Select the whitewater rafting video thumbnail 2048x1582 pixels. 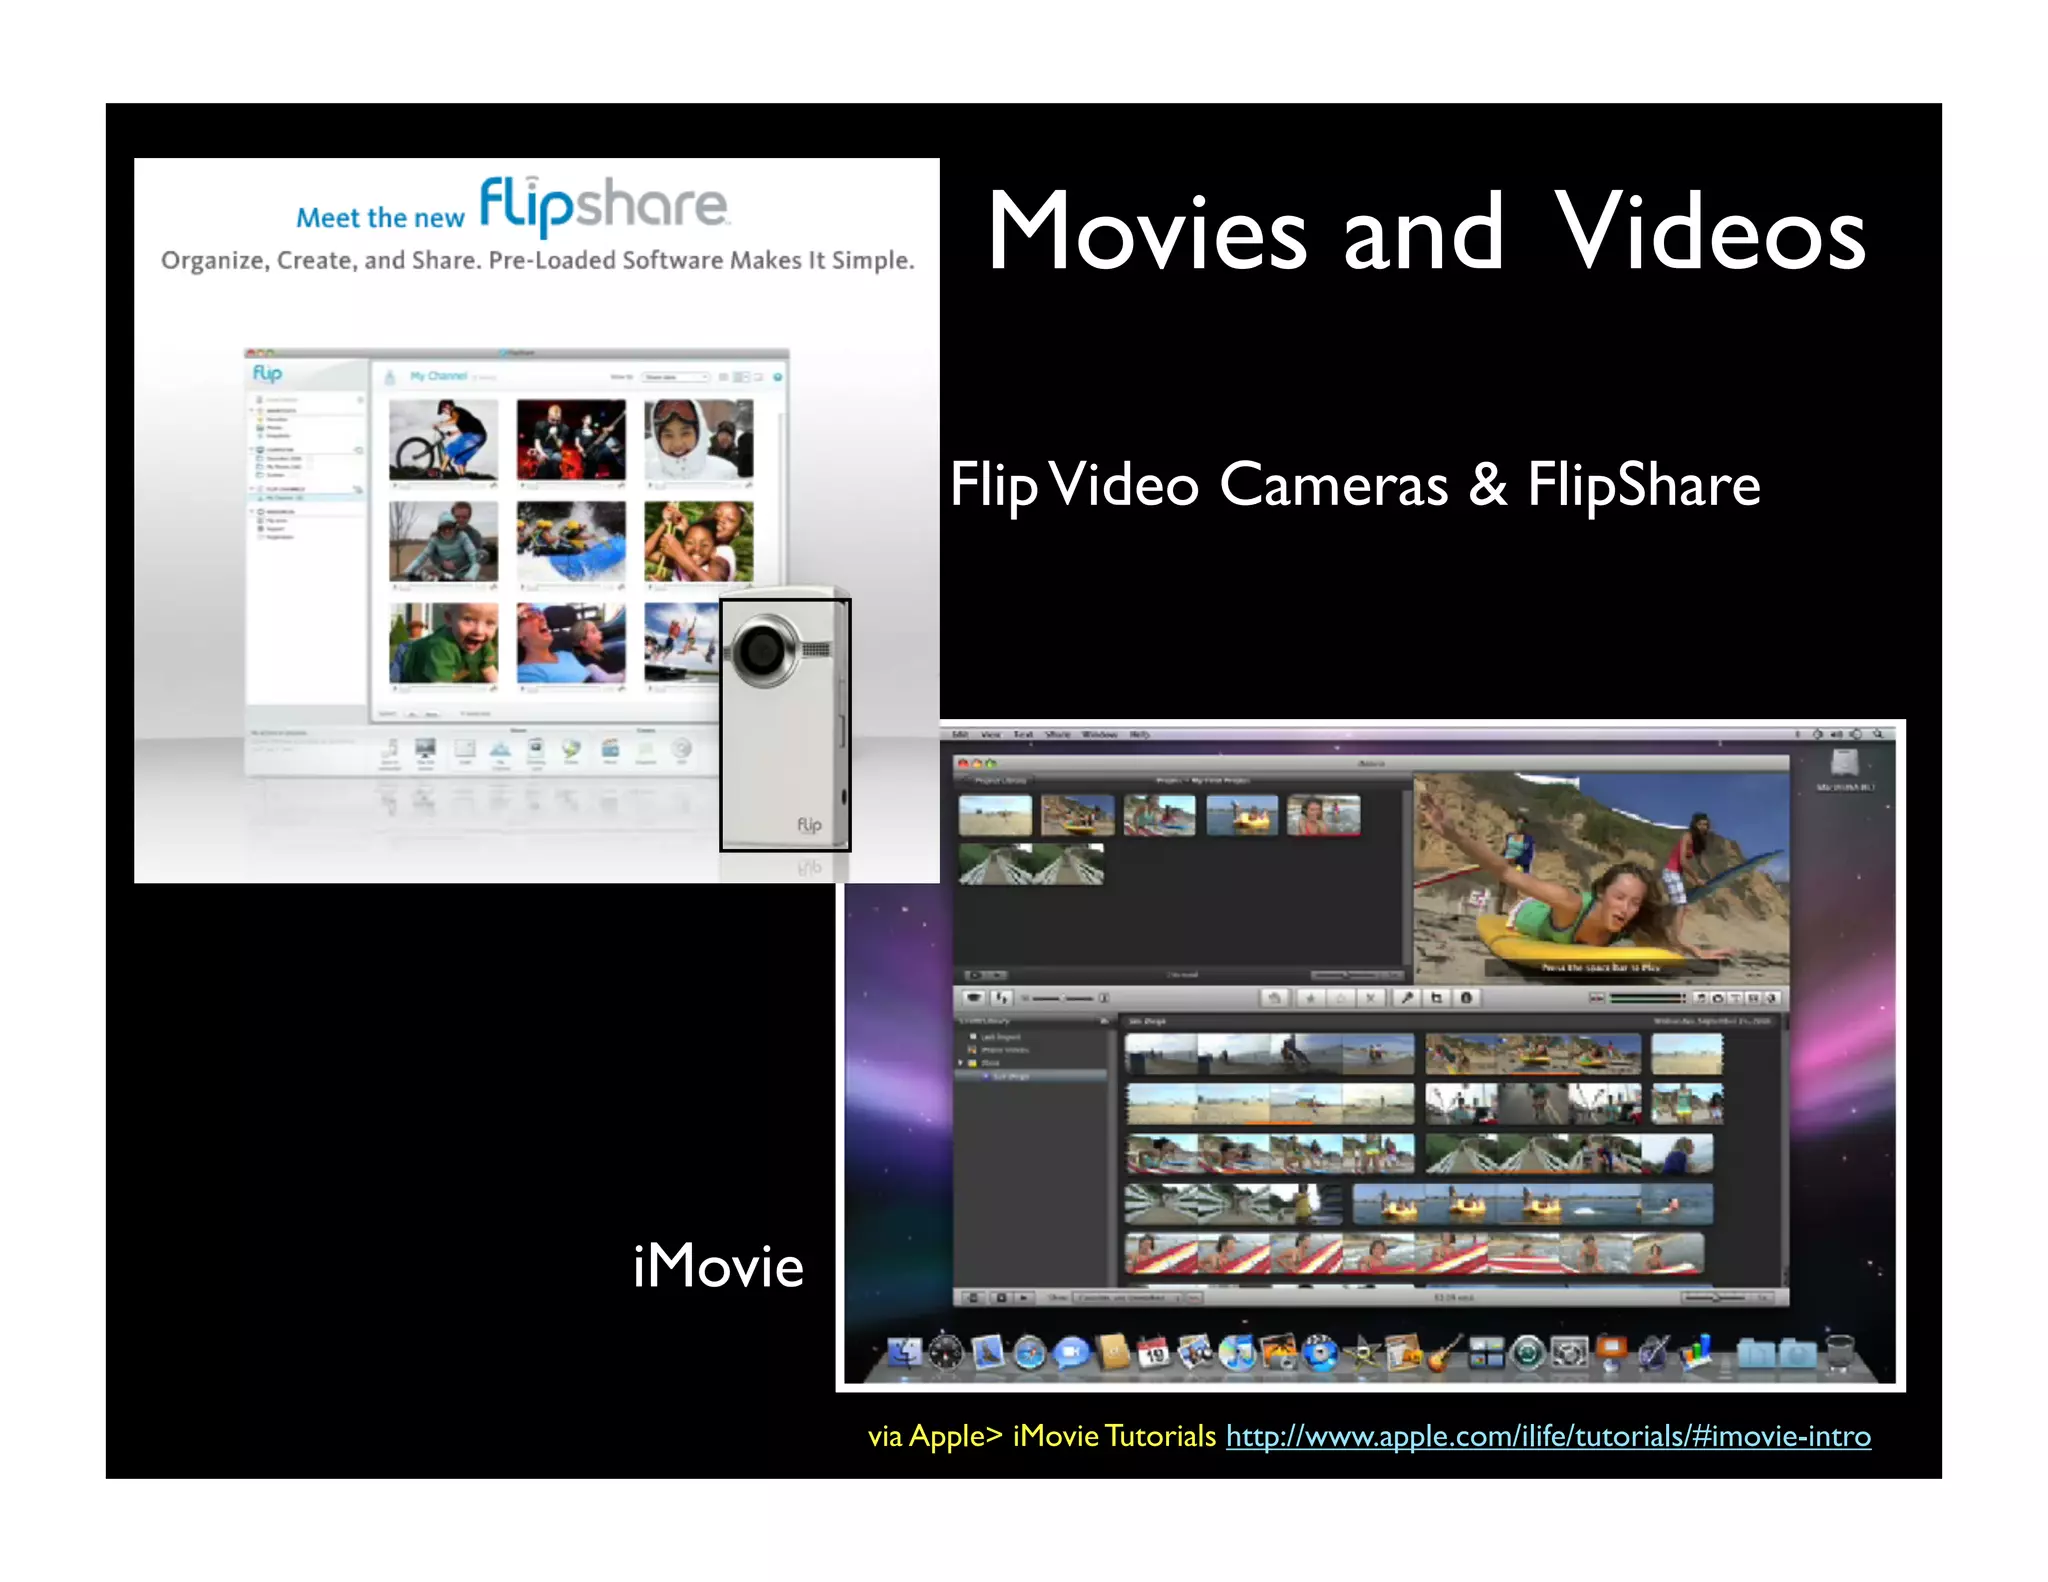571,541
